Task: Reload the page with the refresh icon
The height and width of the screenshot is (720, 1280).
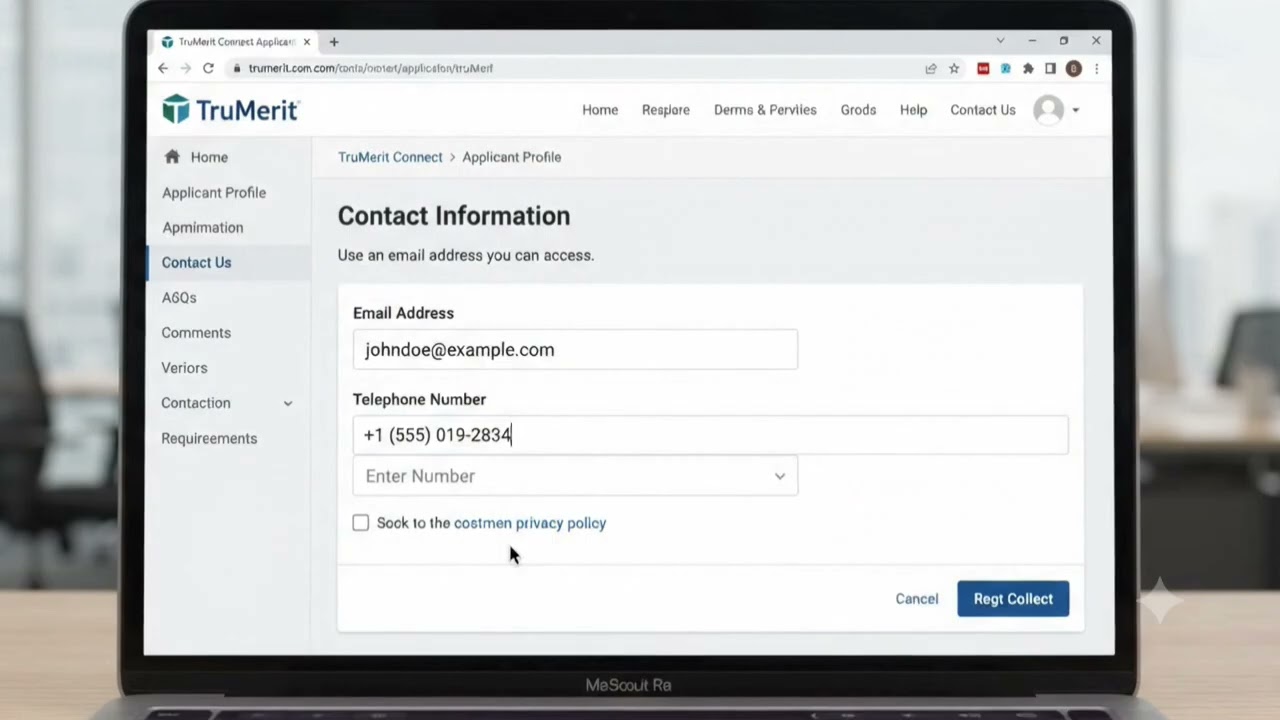Action: pos(208,68)
